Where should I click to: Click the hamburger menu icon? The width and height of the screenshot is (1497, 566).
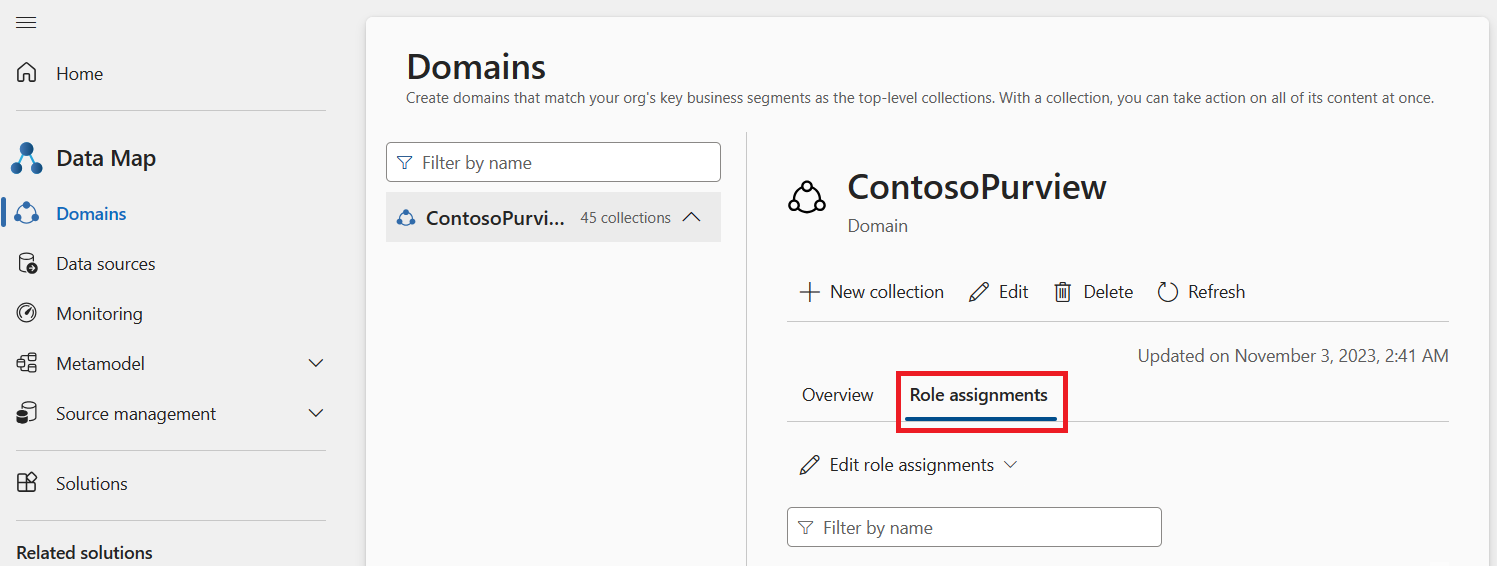click(27, 23)
